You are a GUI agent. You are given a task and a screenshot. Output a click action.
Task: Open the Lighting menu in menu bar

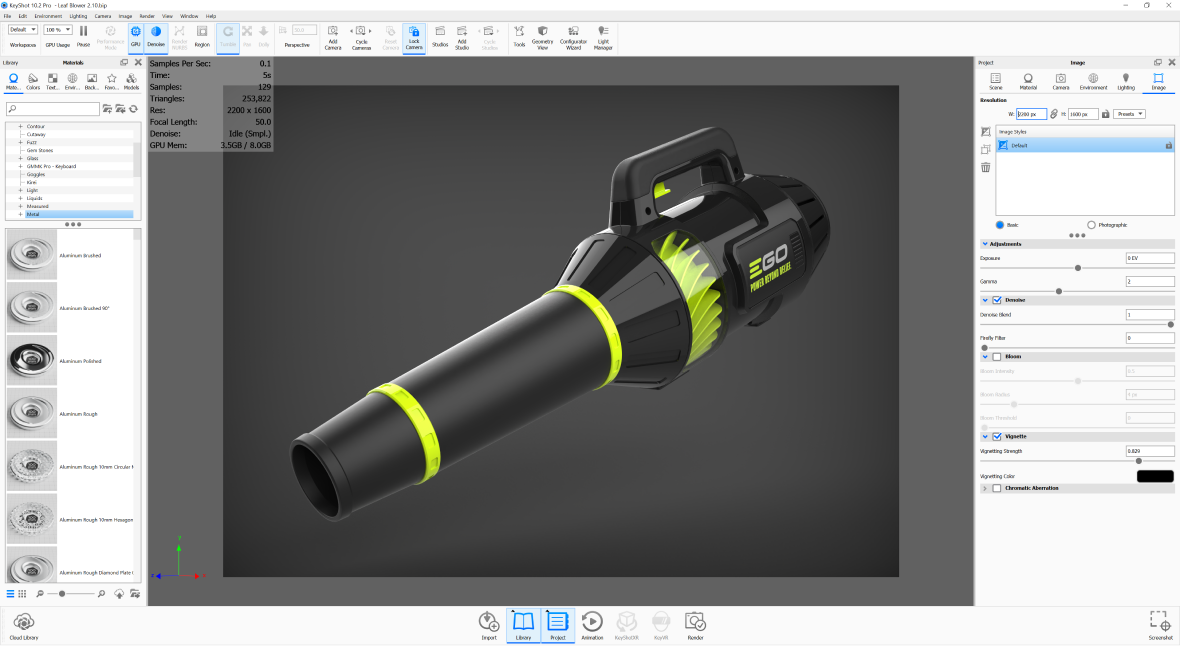[x=77, y=16]
